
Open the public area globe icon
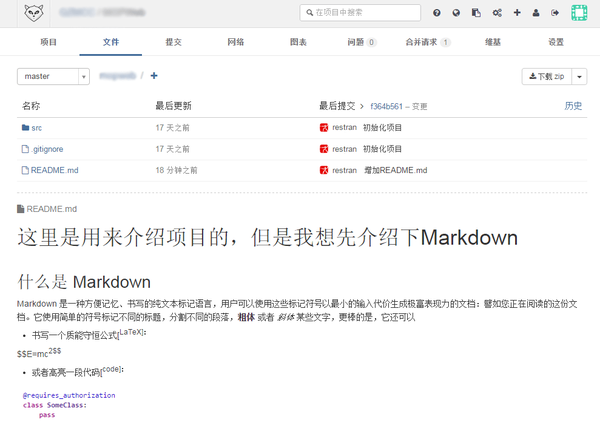(x=456, y=13)
